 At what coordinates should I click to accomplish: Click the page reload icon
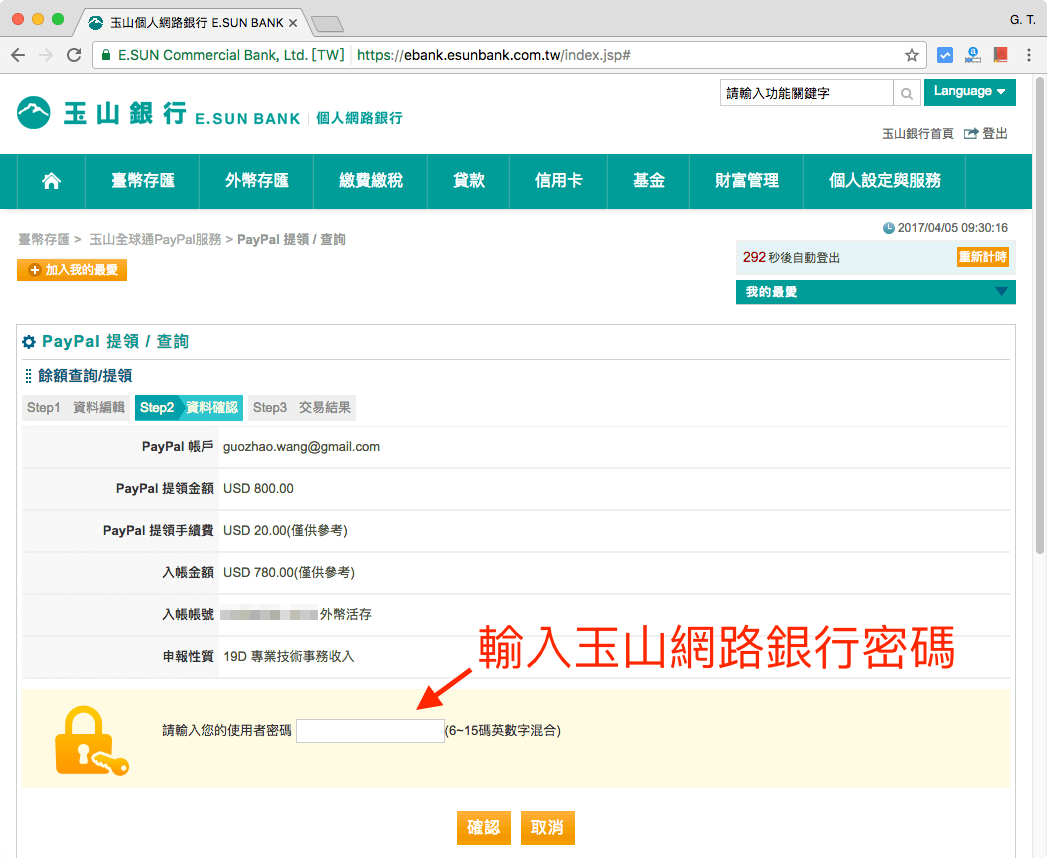pos(73,55)
